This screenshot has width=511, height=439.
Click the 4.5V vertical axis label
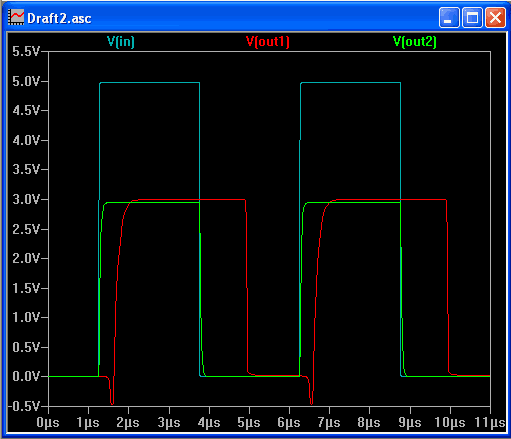point(26,110)
